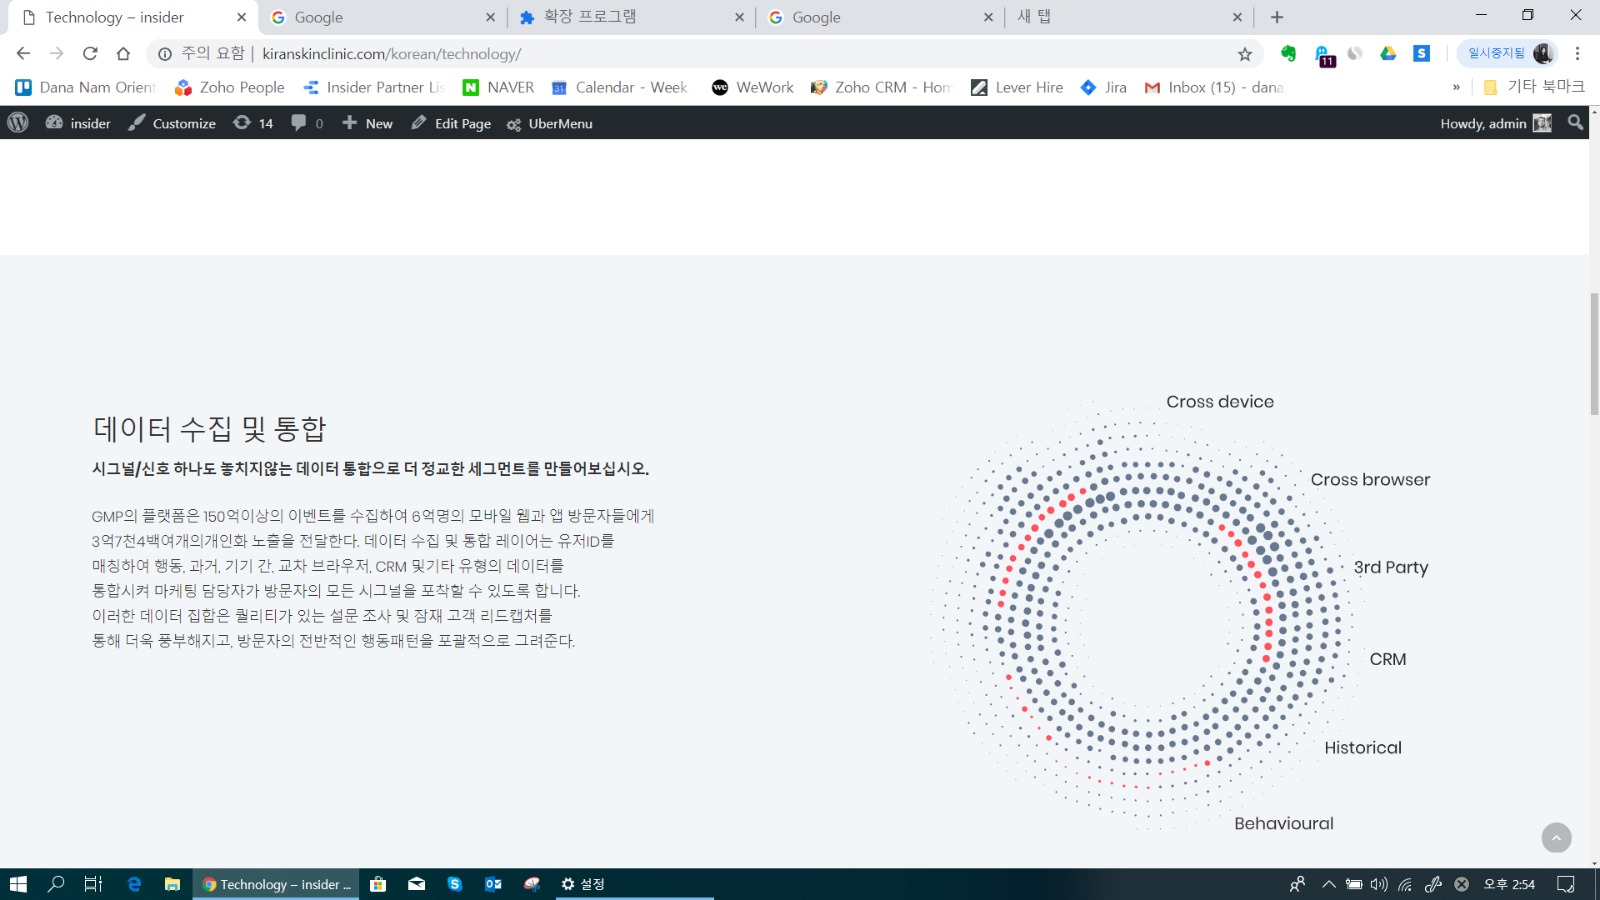Open the 기타 북마크 bookmarks folder
Viewport: 1600px width, 900px height.
pyautogui.click(x=1534, y=87)
